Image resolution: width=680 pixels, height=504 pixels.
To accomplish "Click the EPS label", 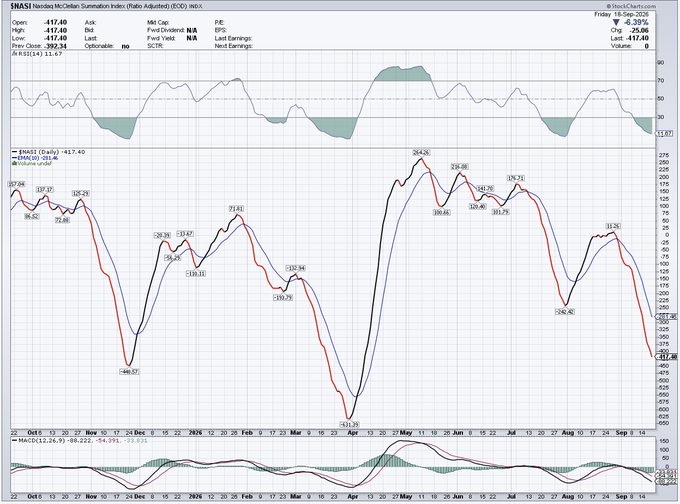I will [x=221, y=30].
